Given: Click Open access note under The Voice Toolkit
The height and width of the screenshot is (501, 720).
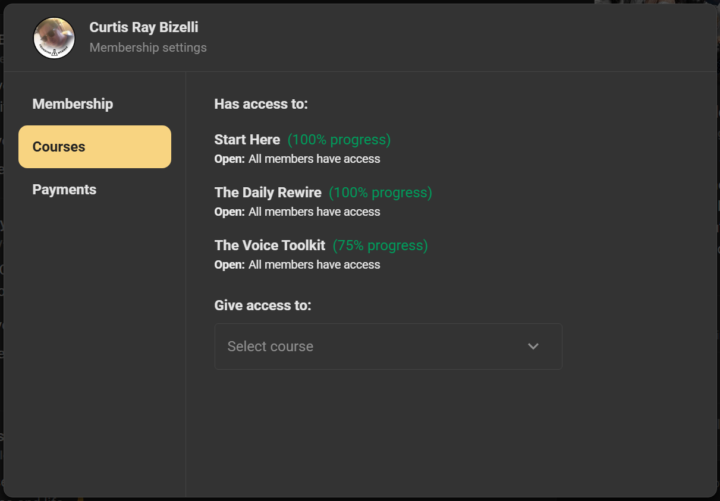Looking at the screenshot, I should point(297,265).
